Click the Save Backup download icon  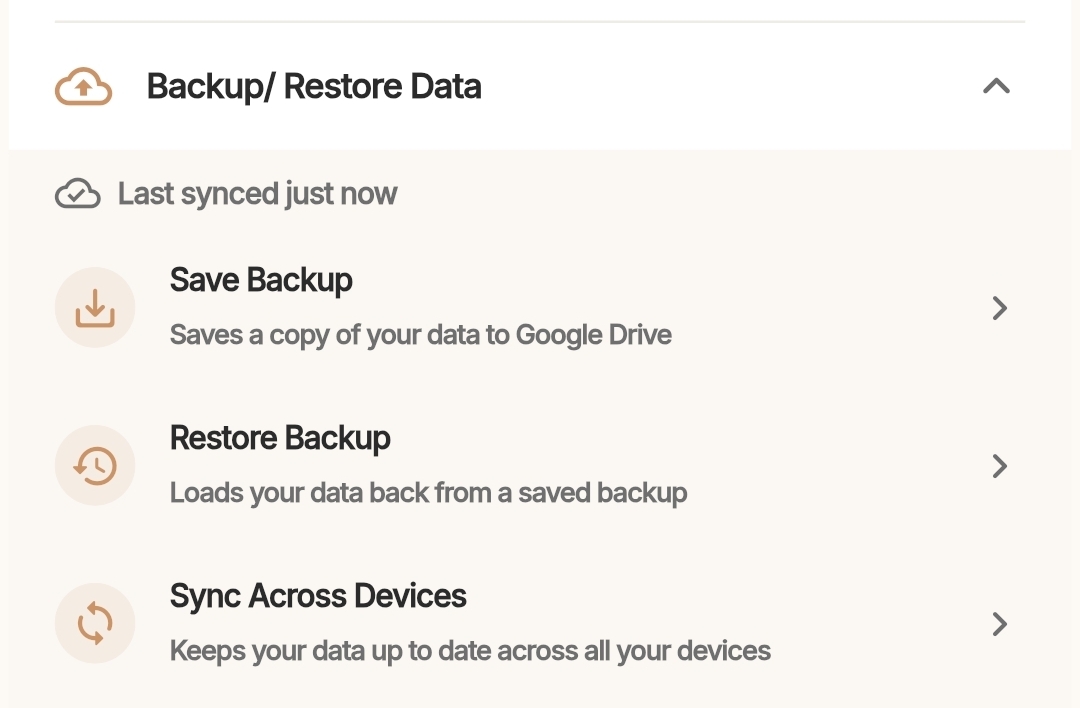tap(95, 307)
